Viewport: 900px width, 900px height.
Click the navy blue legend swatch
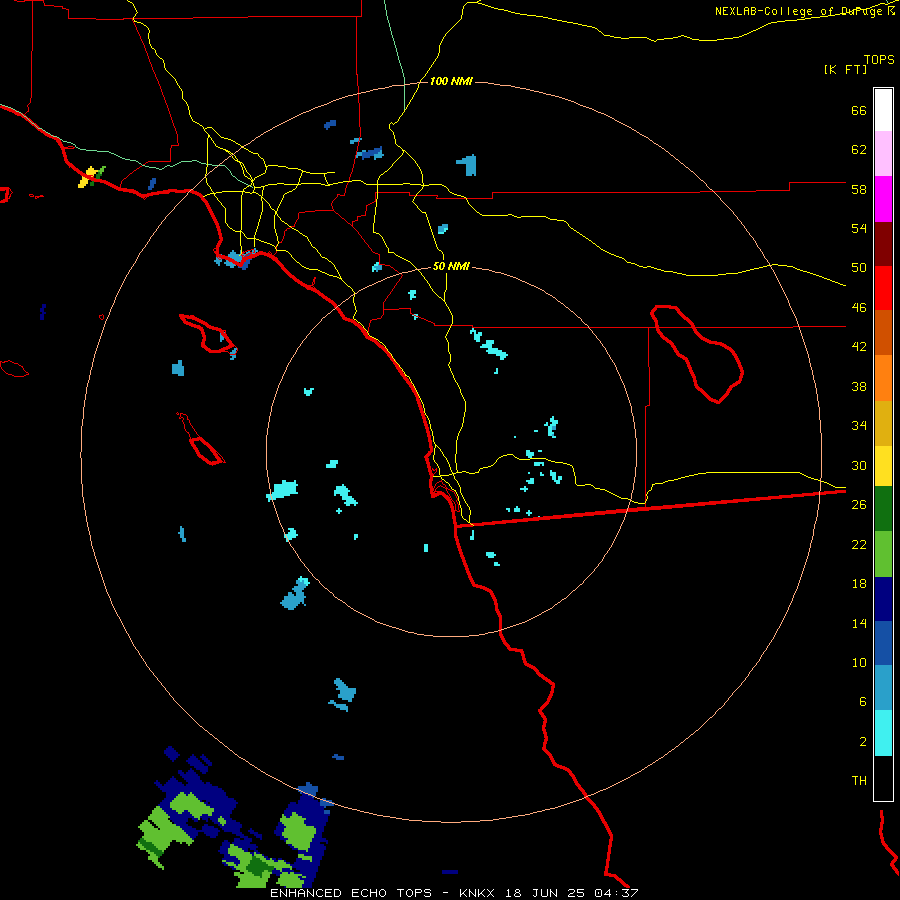coord(883,599)
